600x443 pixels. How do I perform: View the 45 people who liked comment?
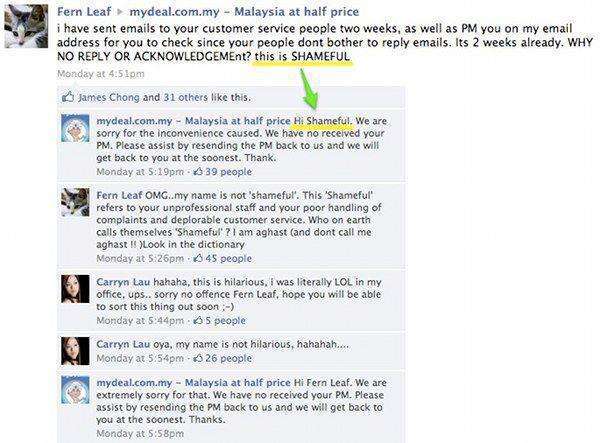(228, 258)
